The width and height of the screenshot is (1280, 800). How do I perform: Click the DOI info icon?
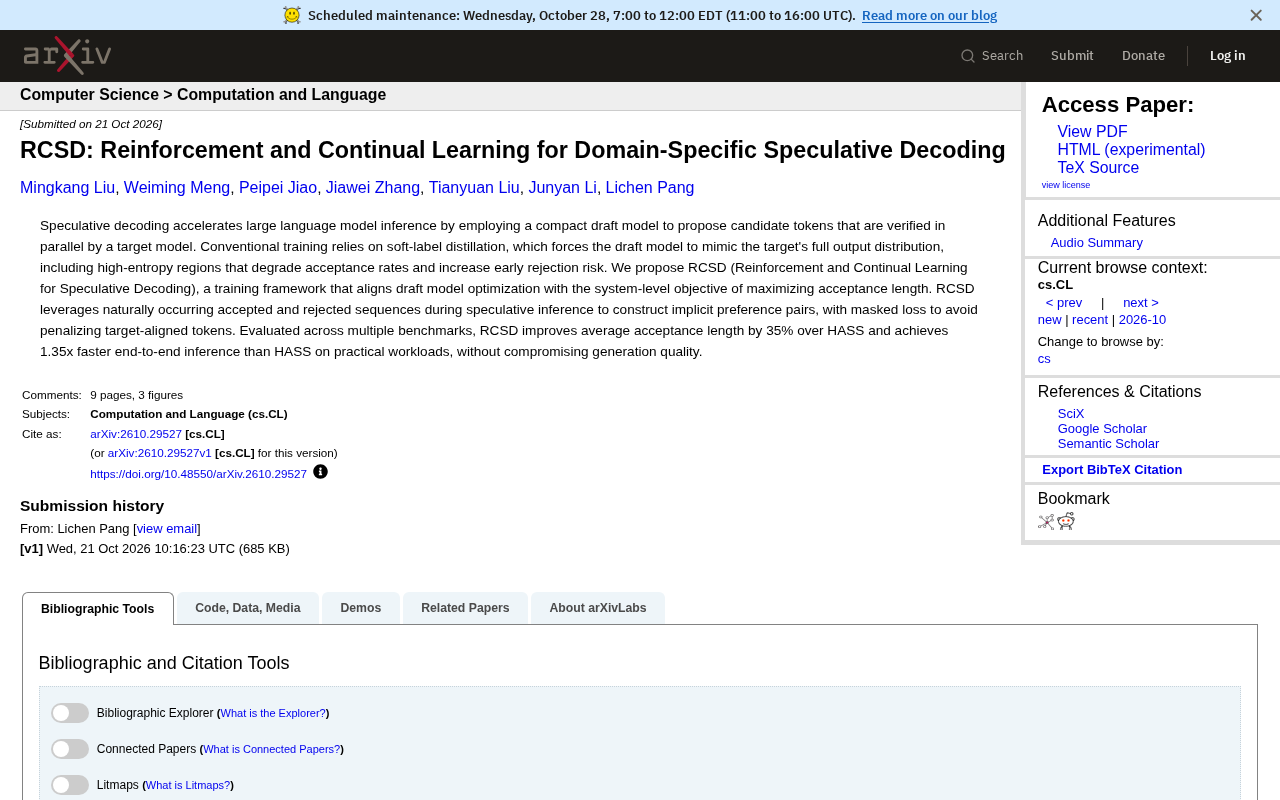(x=320, y=472)
